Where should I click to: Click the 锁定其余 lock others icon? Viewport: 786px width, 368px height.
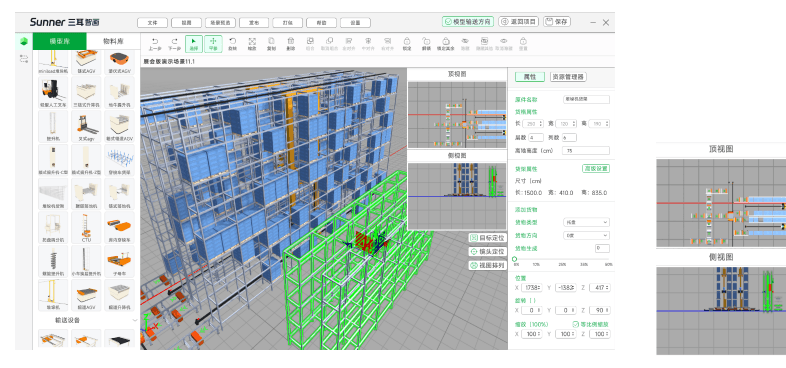coord(445,41)
